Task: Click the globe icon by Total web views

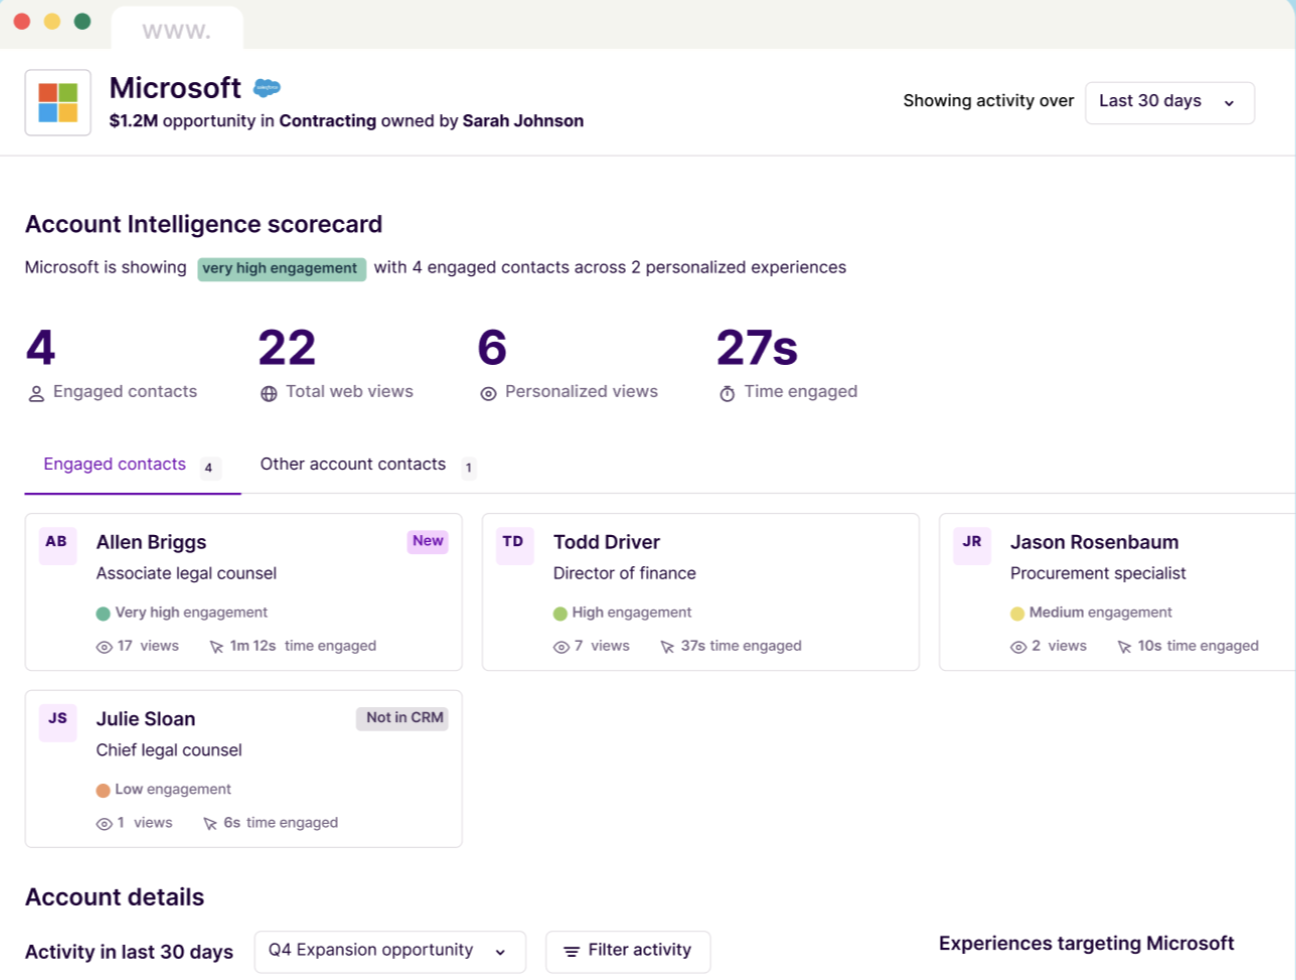Action: 269,394
